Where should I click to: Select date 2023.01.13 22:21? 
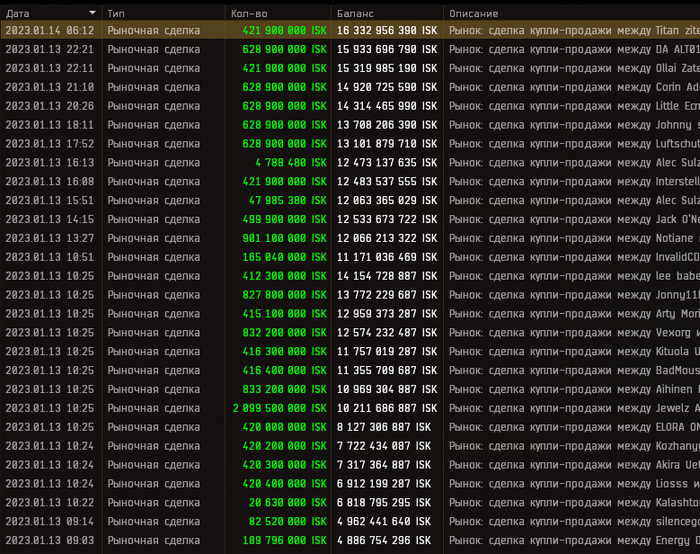coord(50,49)
